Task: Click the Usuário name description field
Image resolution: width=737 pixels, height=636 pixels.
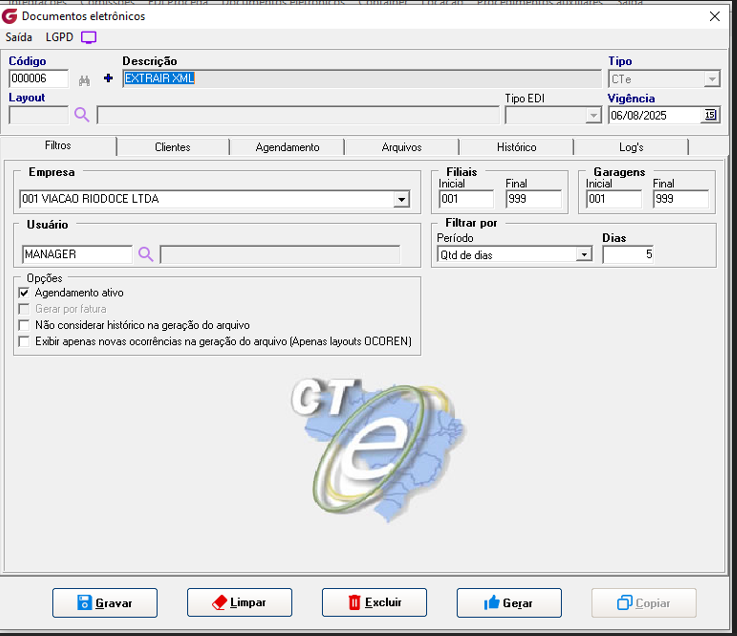Action: [x=280, y=254]
